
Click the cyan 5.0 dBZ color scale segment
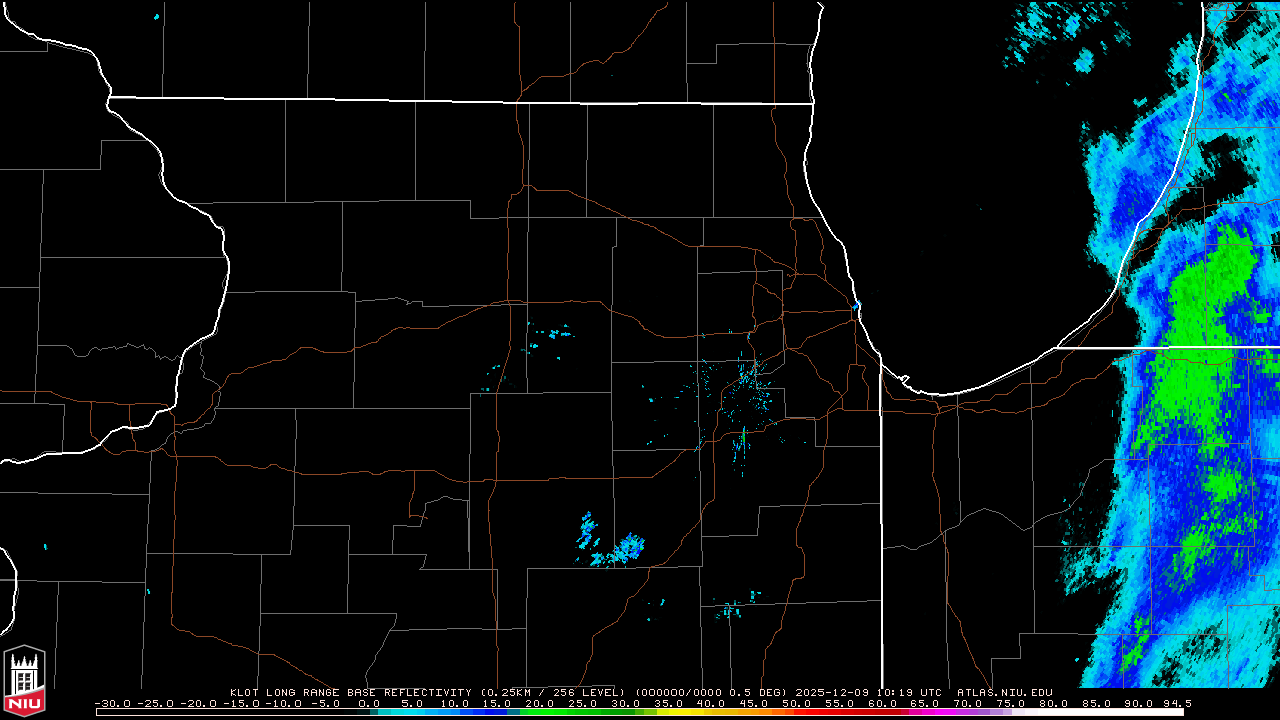point(412,712)
